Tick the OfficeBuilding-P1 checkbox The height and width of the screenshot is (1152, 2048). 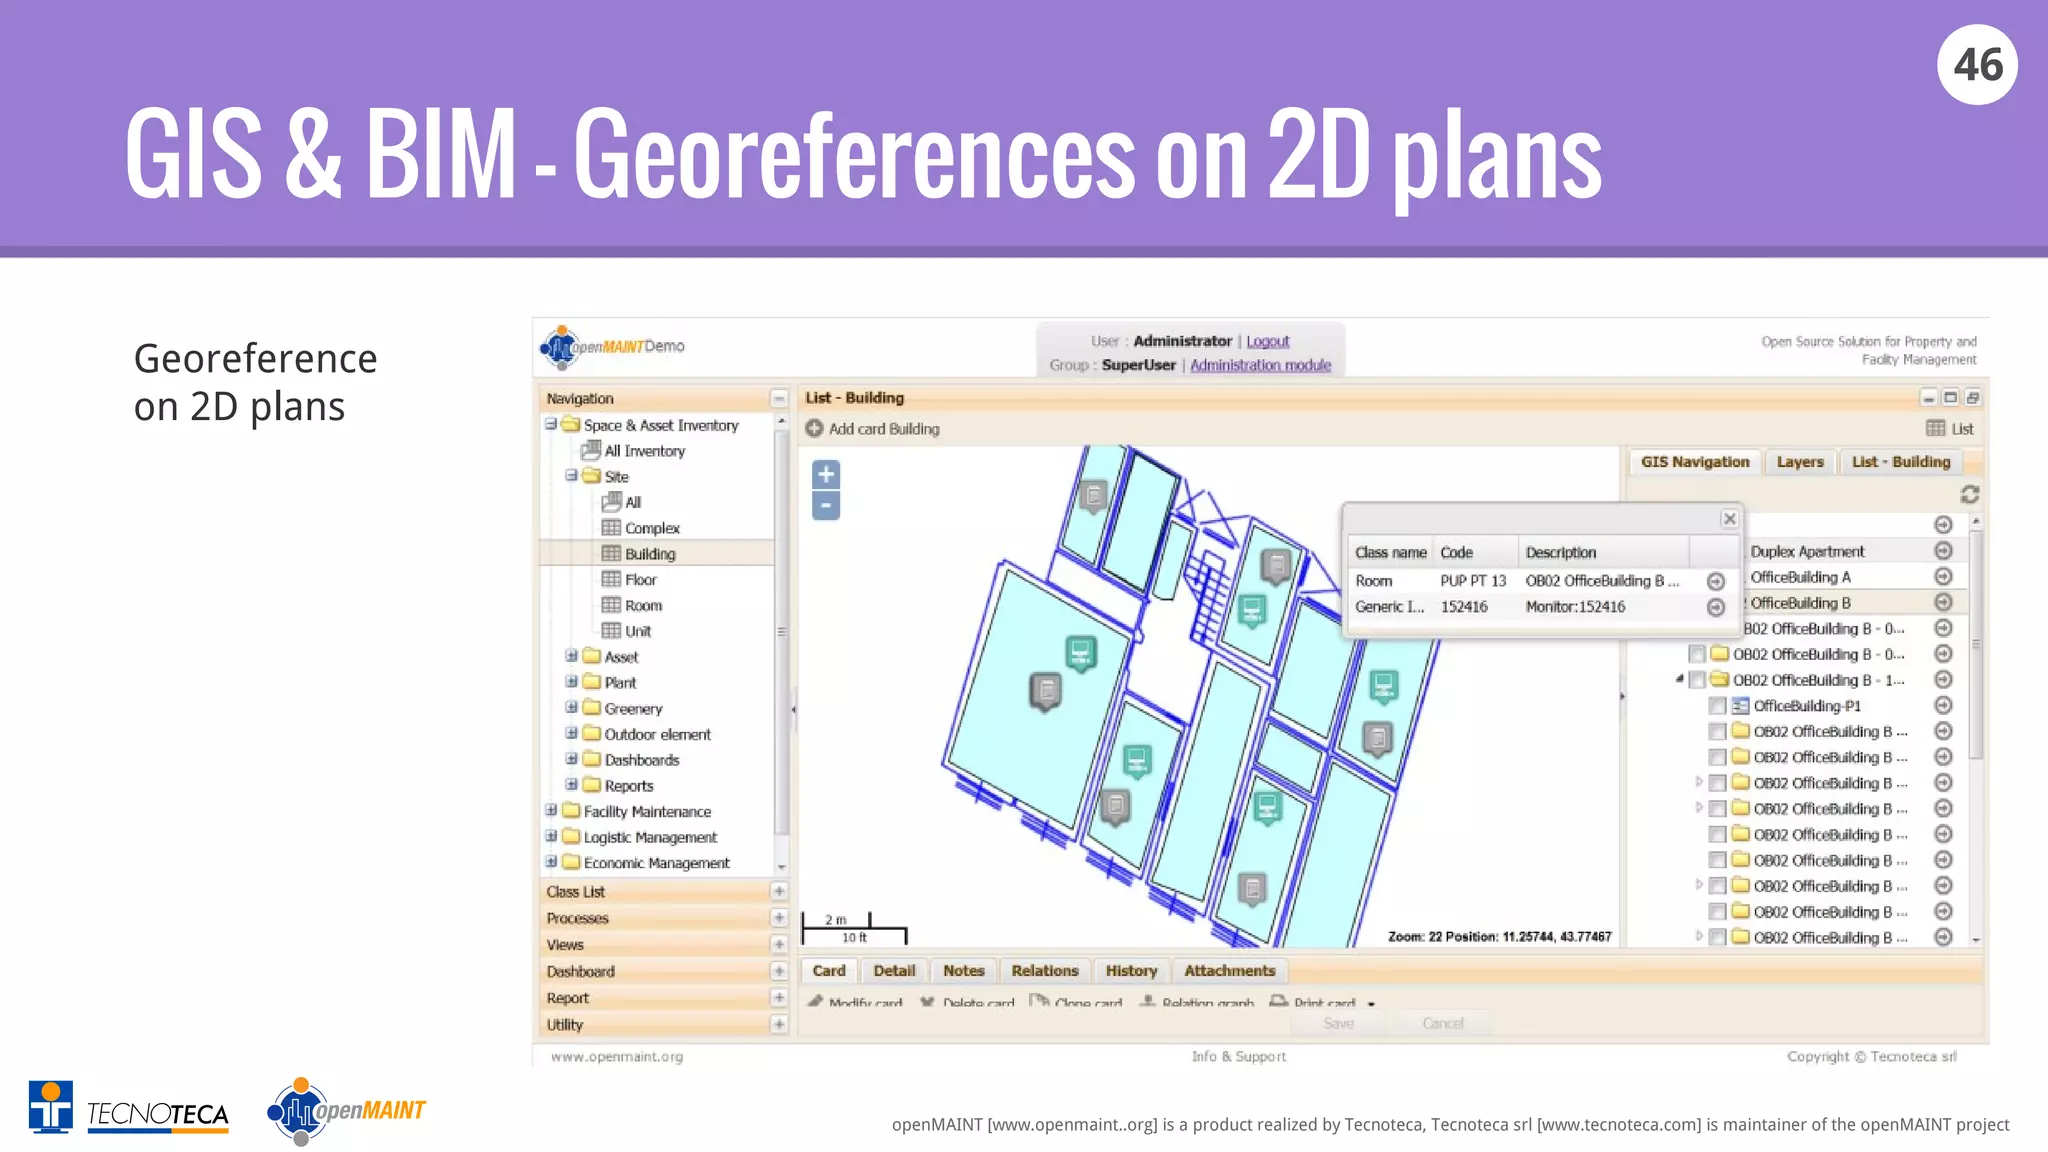(x=1717, y=706)
